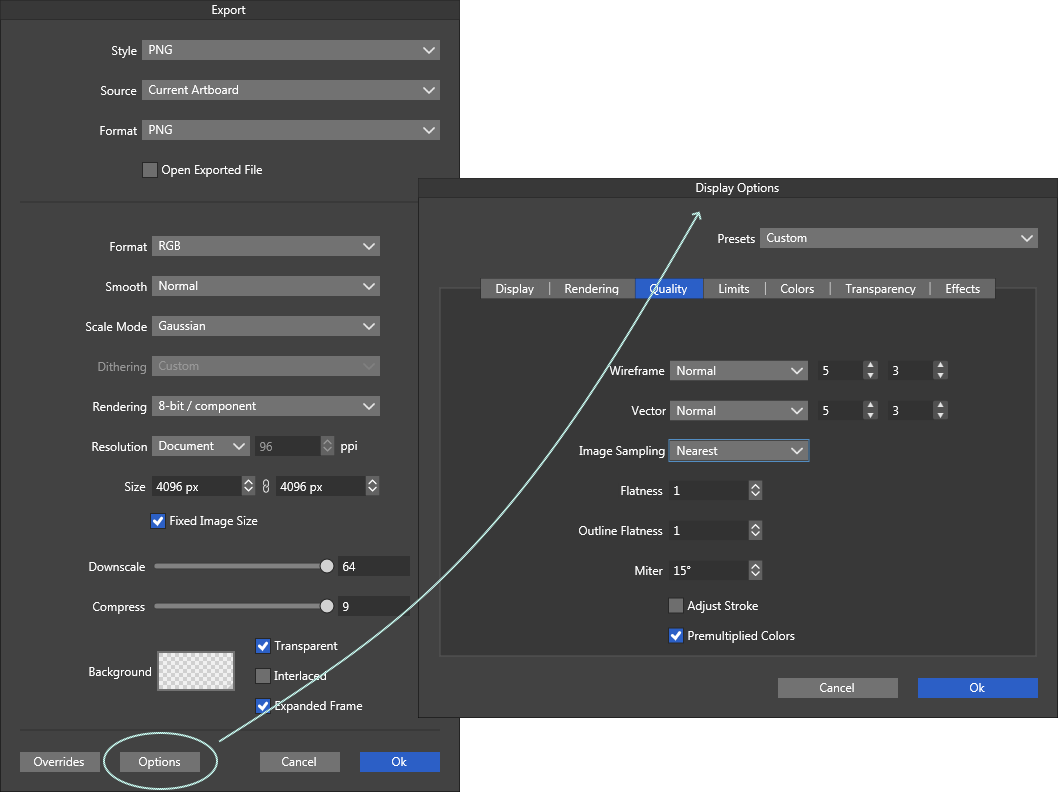Click the width size stepper arrows
This screenshot has height=792, width=1058.
click(x=248, y=486)
